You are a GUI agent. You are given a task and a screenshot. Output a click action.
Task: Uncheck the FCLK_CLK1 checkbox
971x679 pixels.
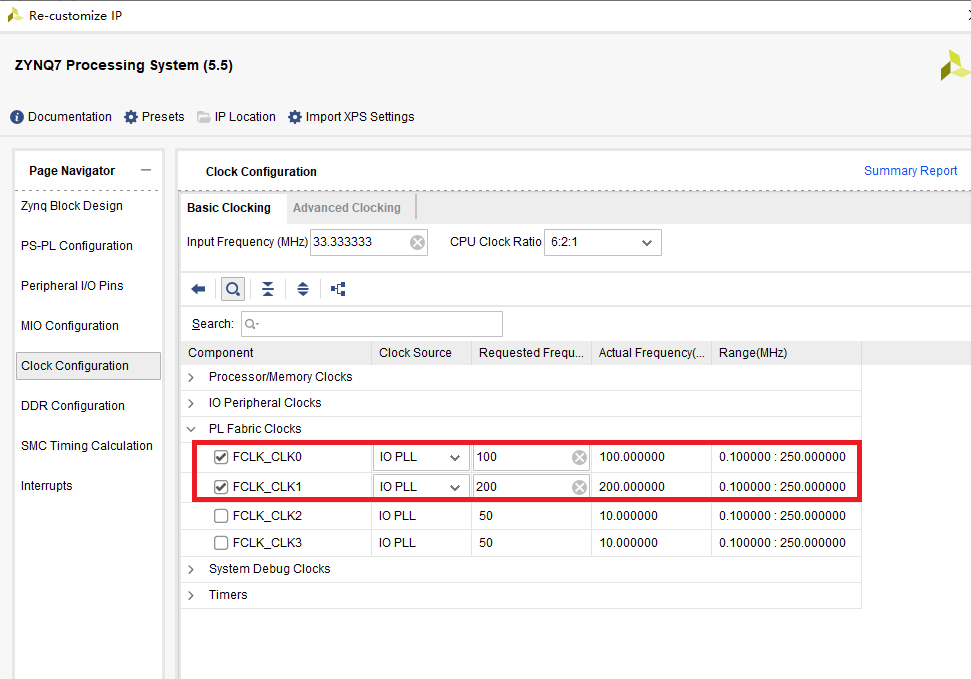[220, 487]
